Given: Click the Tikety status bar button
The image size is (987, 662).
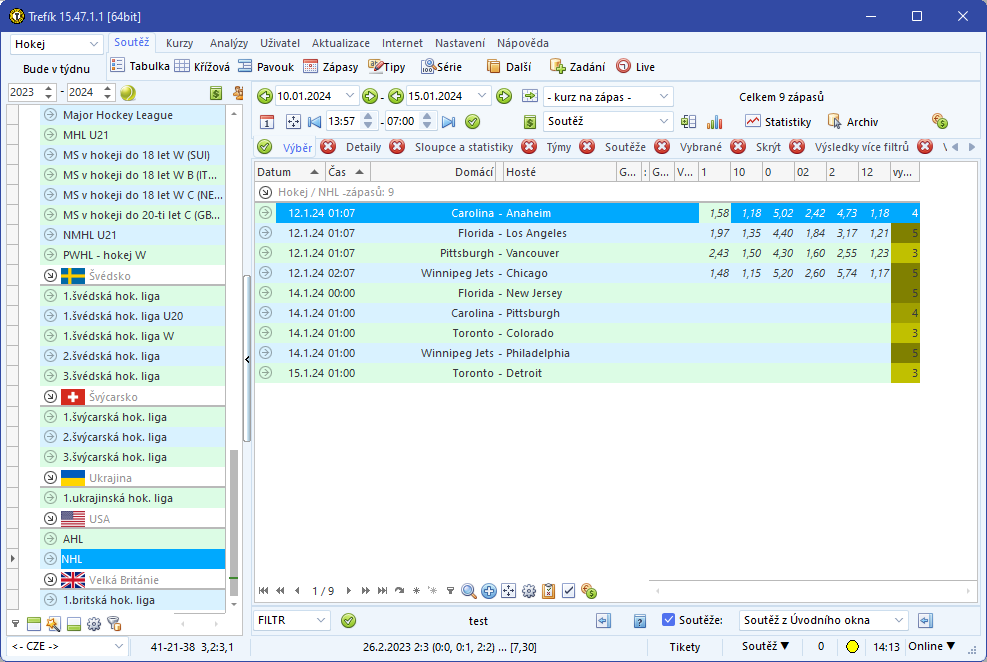Looking at the screenshot, I should pyautogui.click(x=685, y=647).
